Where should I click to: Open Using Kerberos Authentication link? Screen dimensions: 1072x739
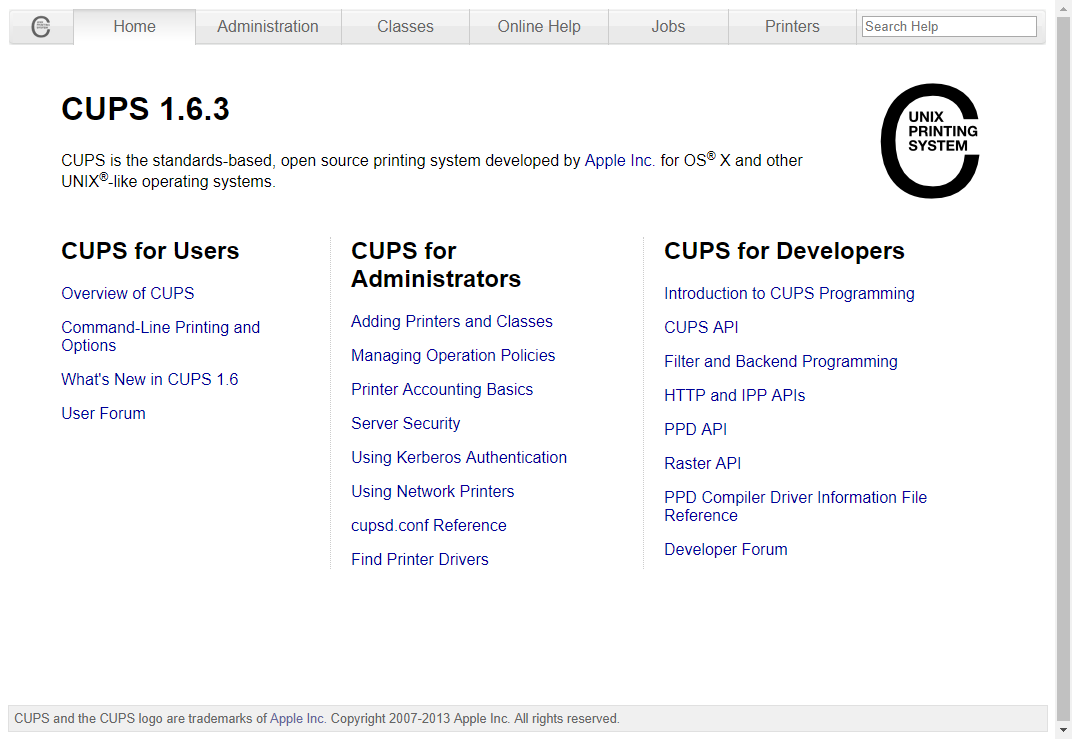459,457
